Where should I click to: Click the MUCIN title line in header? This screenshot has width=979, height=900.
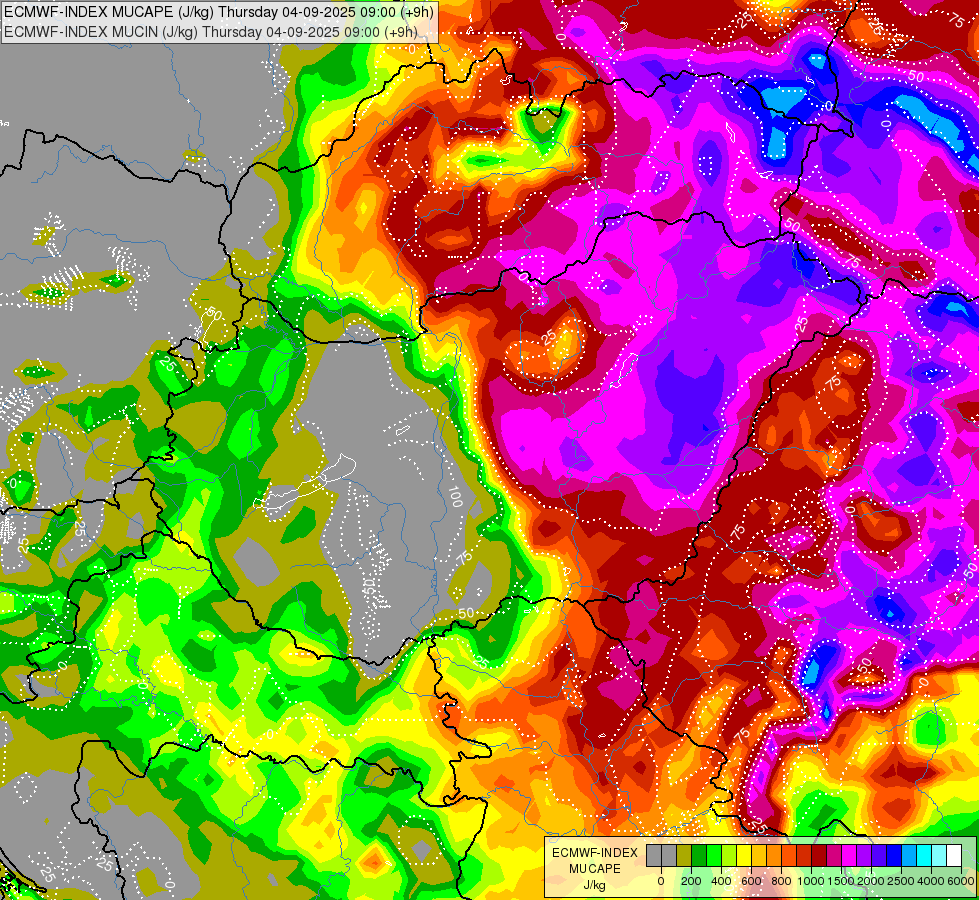[210, 32]
